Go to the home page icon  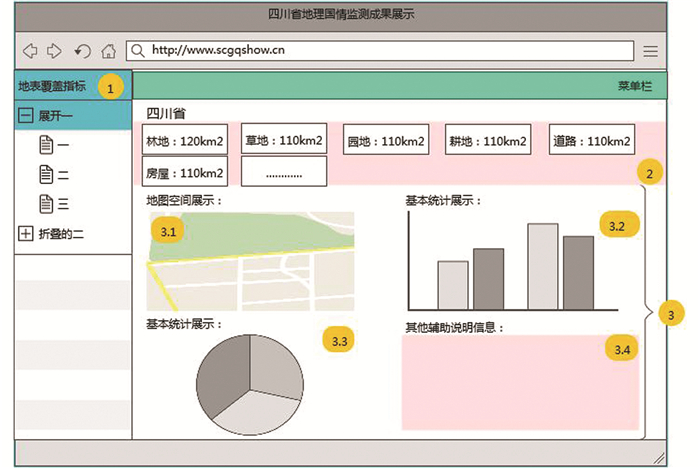pyautogui.click(x=108, y=51)
